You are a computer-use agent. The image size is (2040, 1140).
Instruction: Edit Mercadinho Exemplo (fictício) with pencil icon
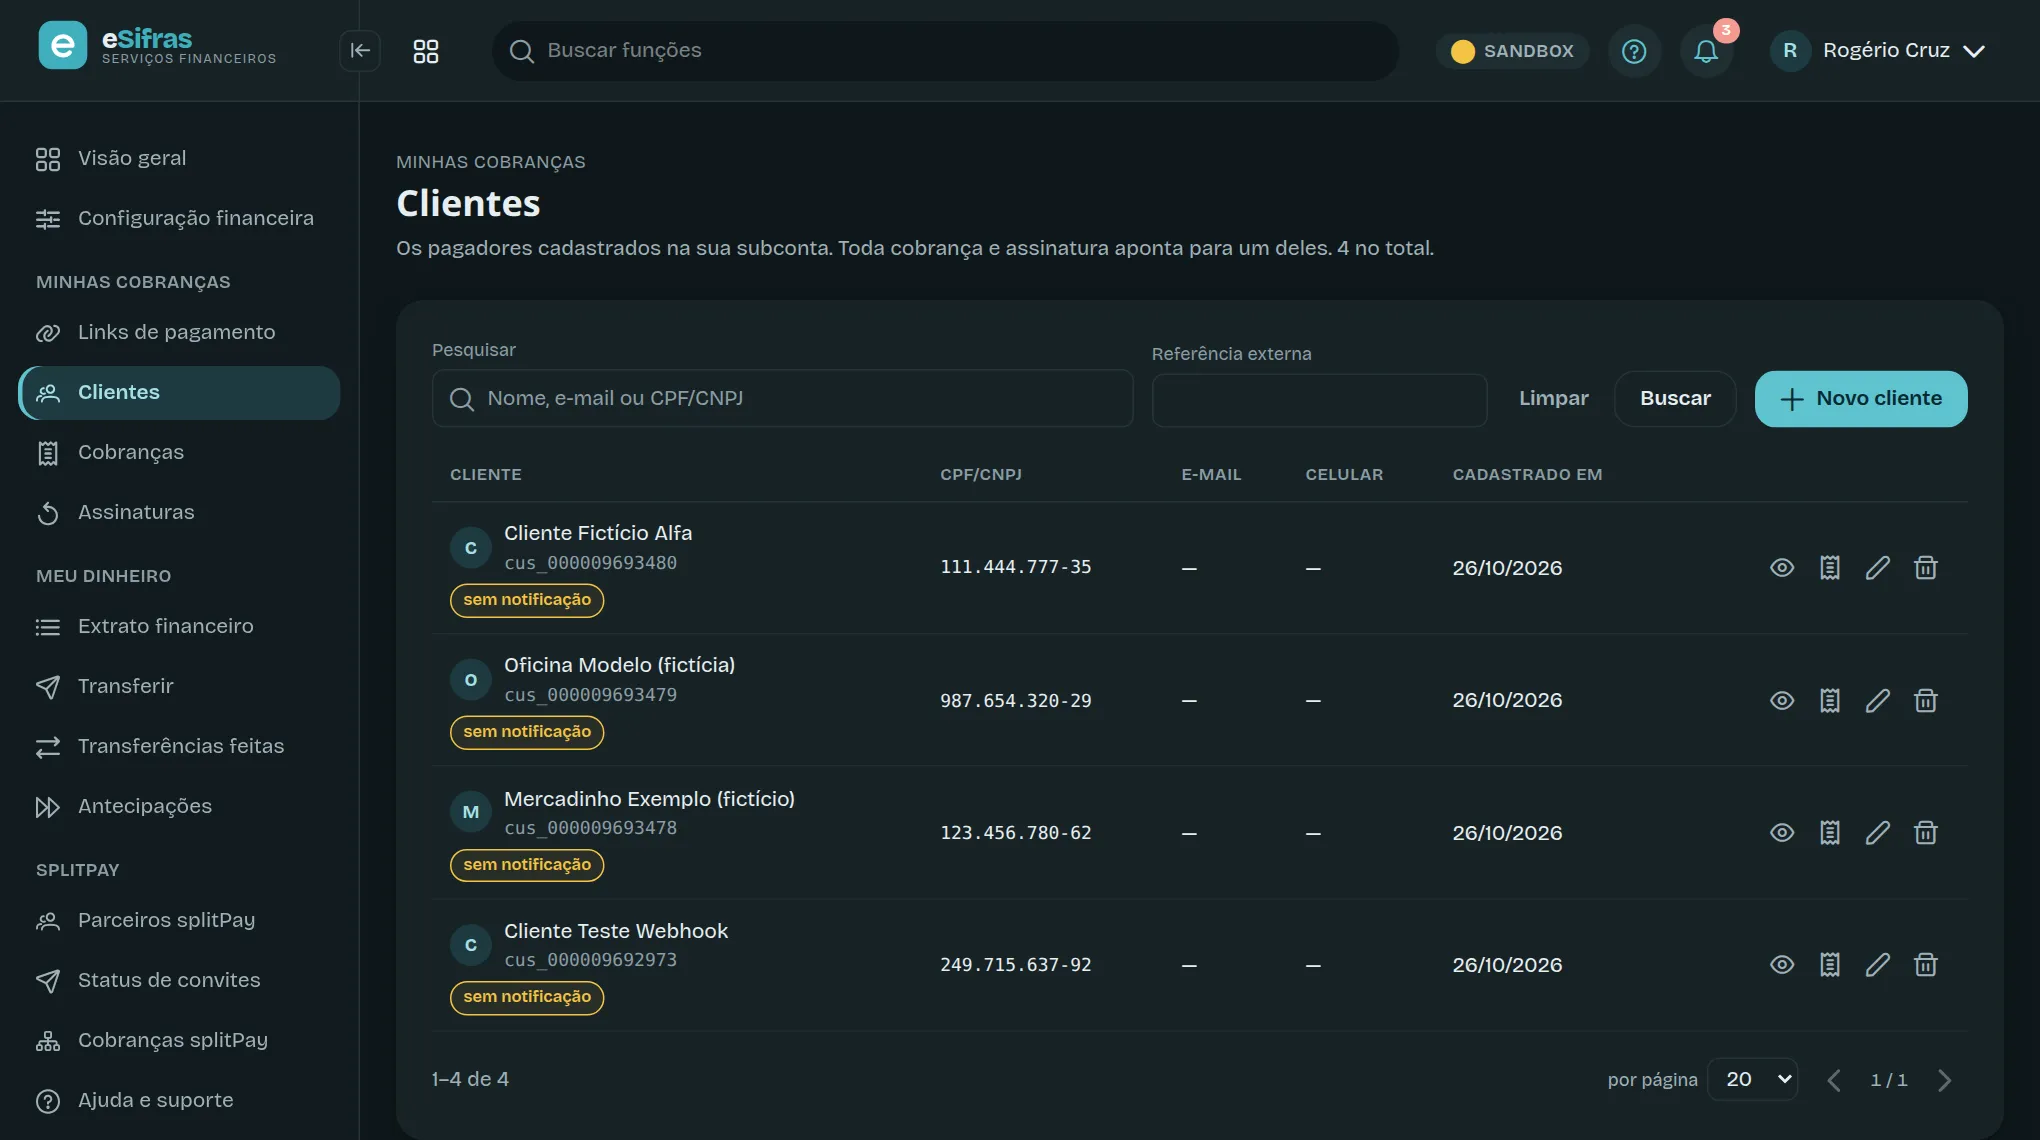1878,833
